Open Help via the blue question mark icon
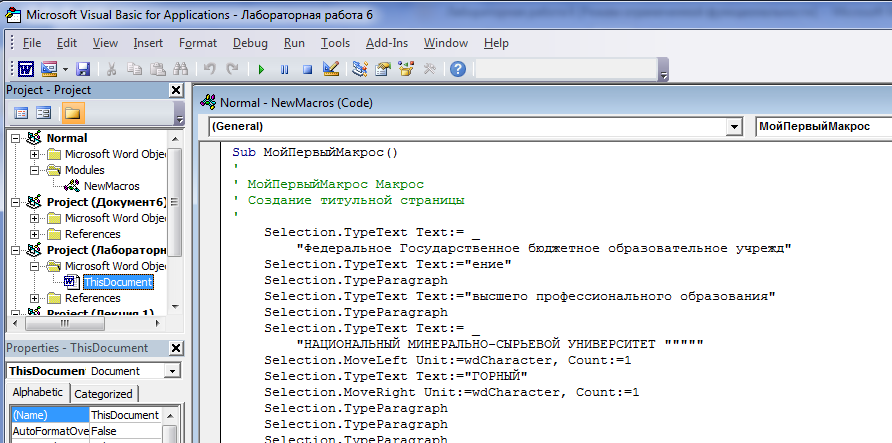 click(458, 69)
